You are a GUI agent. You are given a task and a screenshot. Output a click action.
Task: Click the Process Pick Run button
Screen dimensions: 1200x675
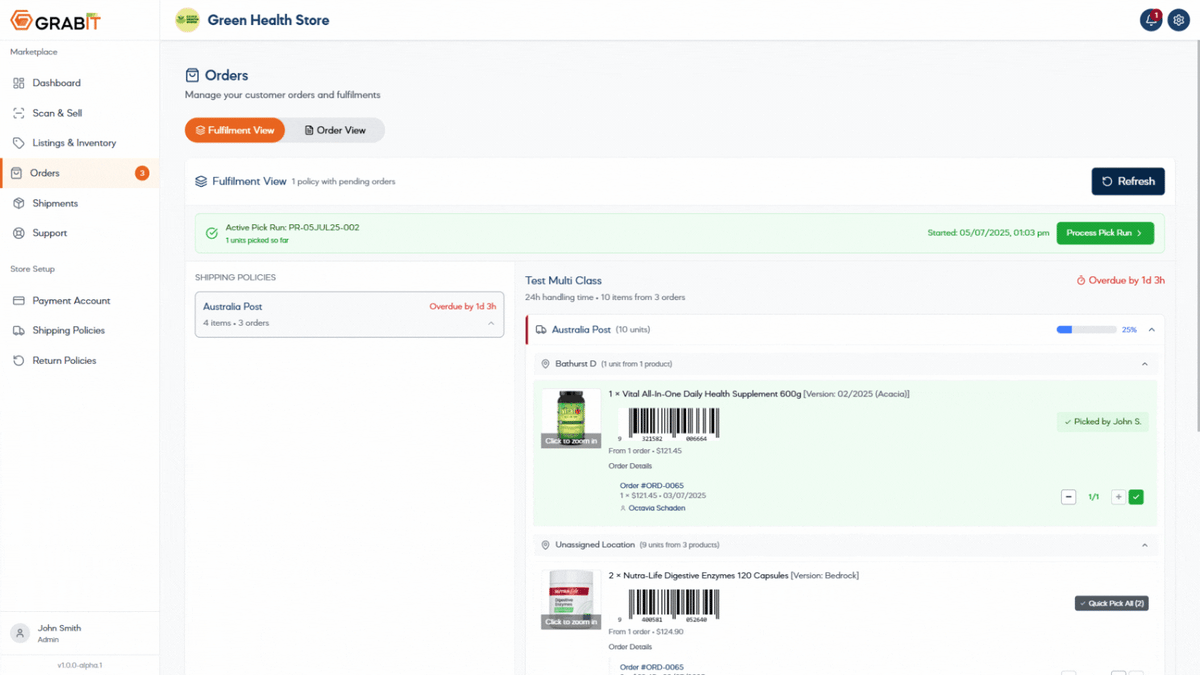[x=1105, y=232]
